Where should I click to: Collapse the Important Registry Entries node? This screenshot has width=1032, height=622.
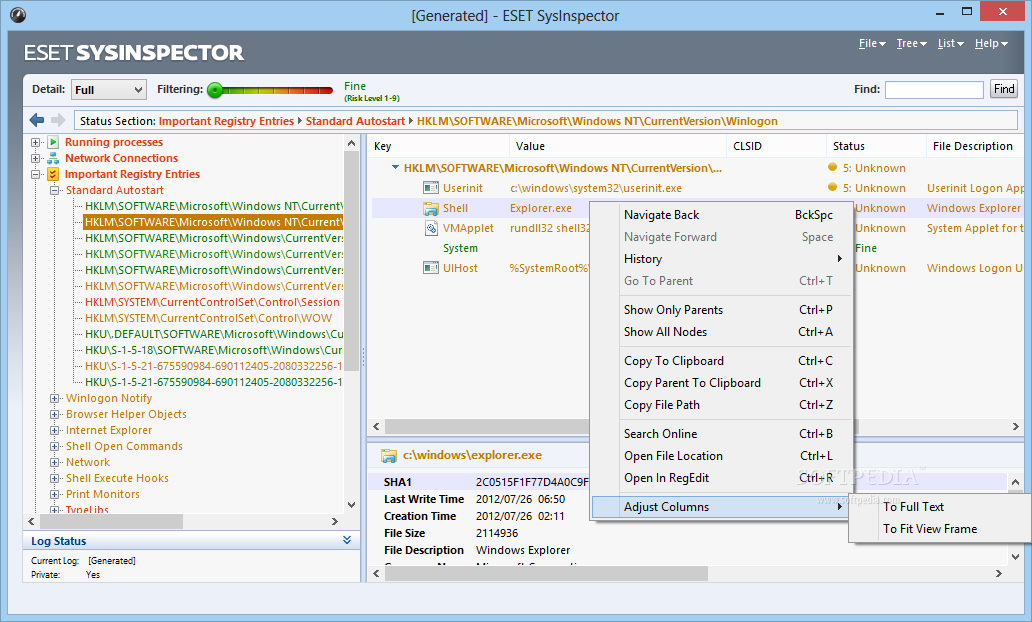pyautogui.click(x=36, y=174)
